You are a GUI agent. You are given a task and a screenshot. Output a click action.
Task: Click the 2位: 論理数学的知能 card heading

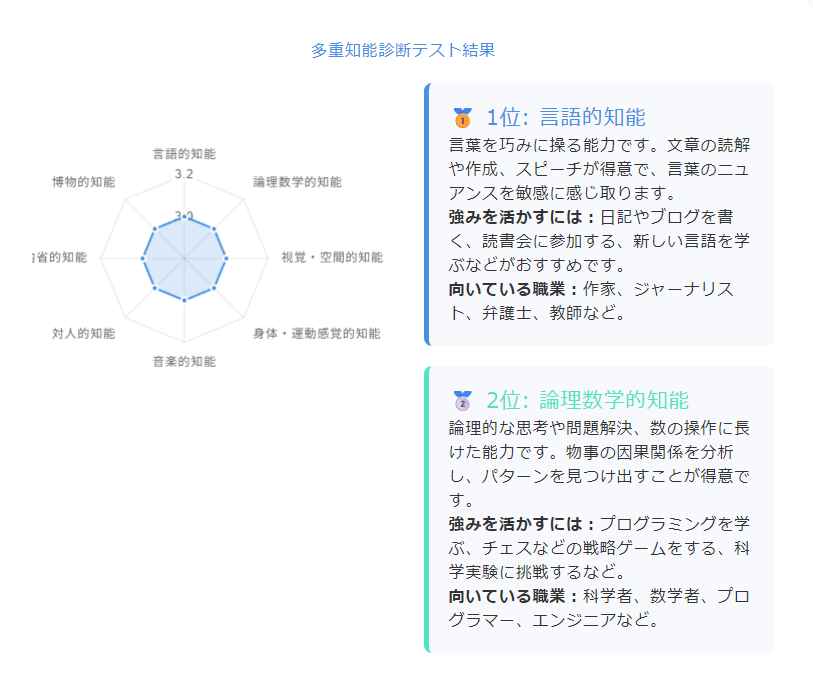click(x=587, y=401)
